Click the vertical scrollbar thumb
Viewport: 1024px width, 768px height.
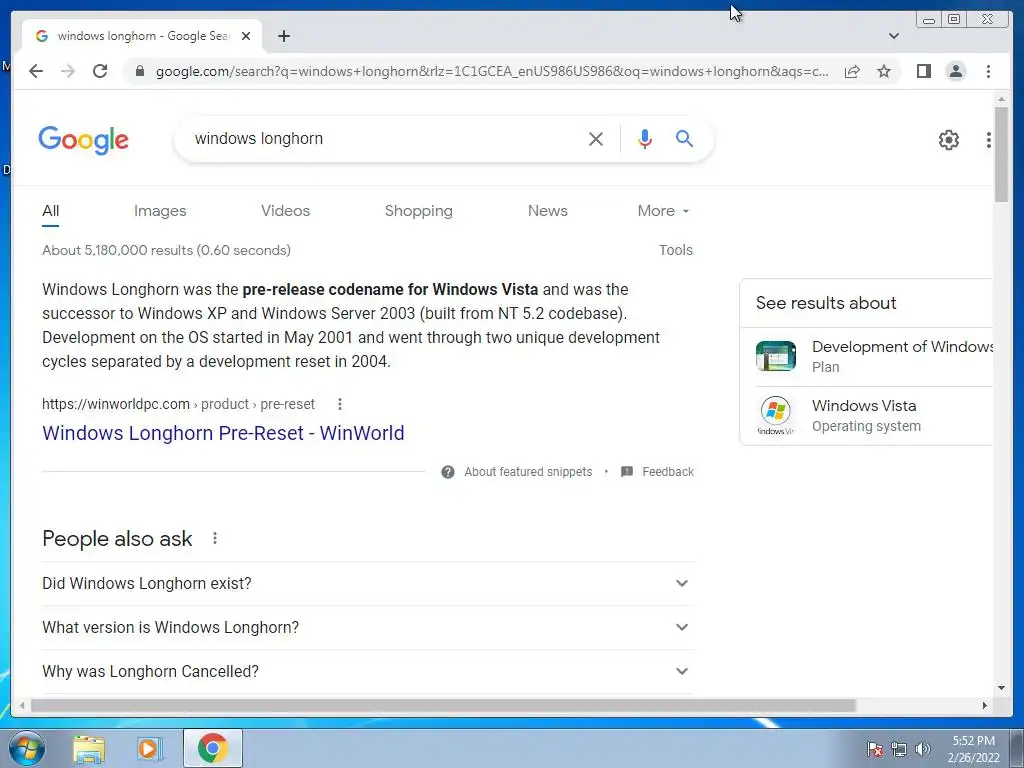pos(1002,154)
